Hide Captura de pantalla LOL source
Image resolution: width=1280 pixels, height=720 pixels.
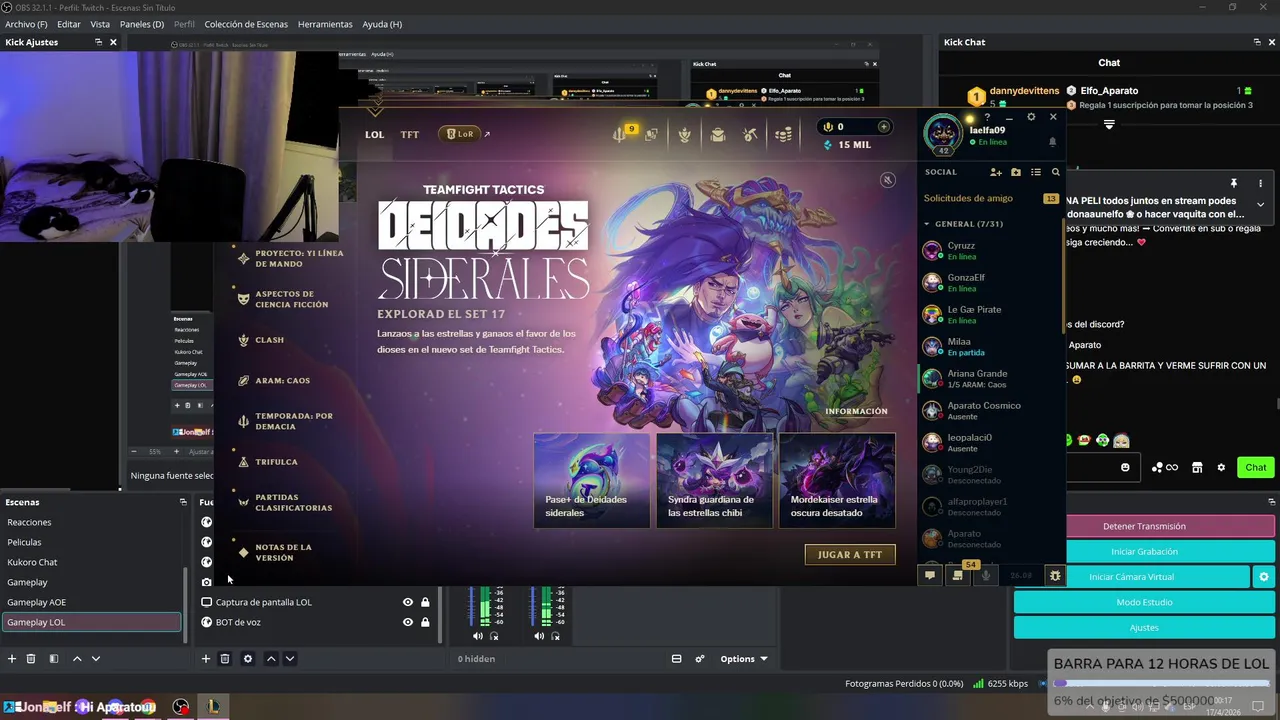[408, 602]
